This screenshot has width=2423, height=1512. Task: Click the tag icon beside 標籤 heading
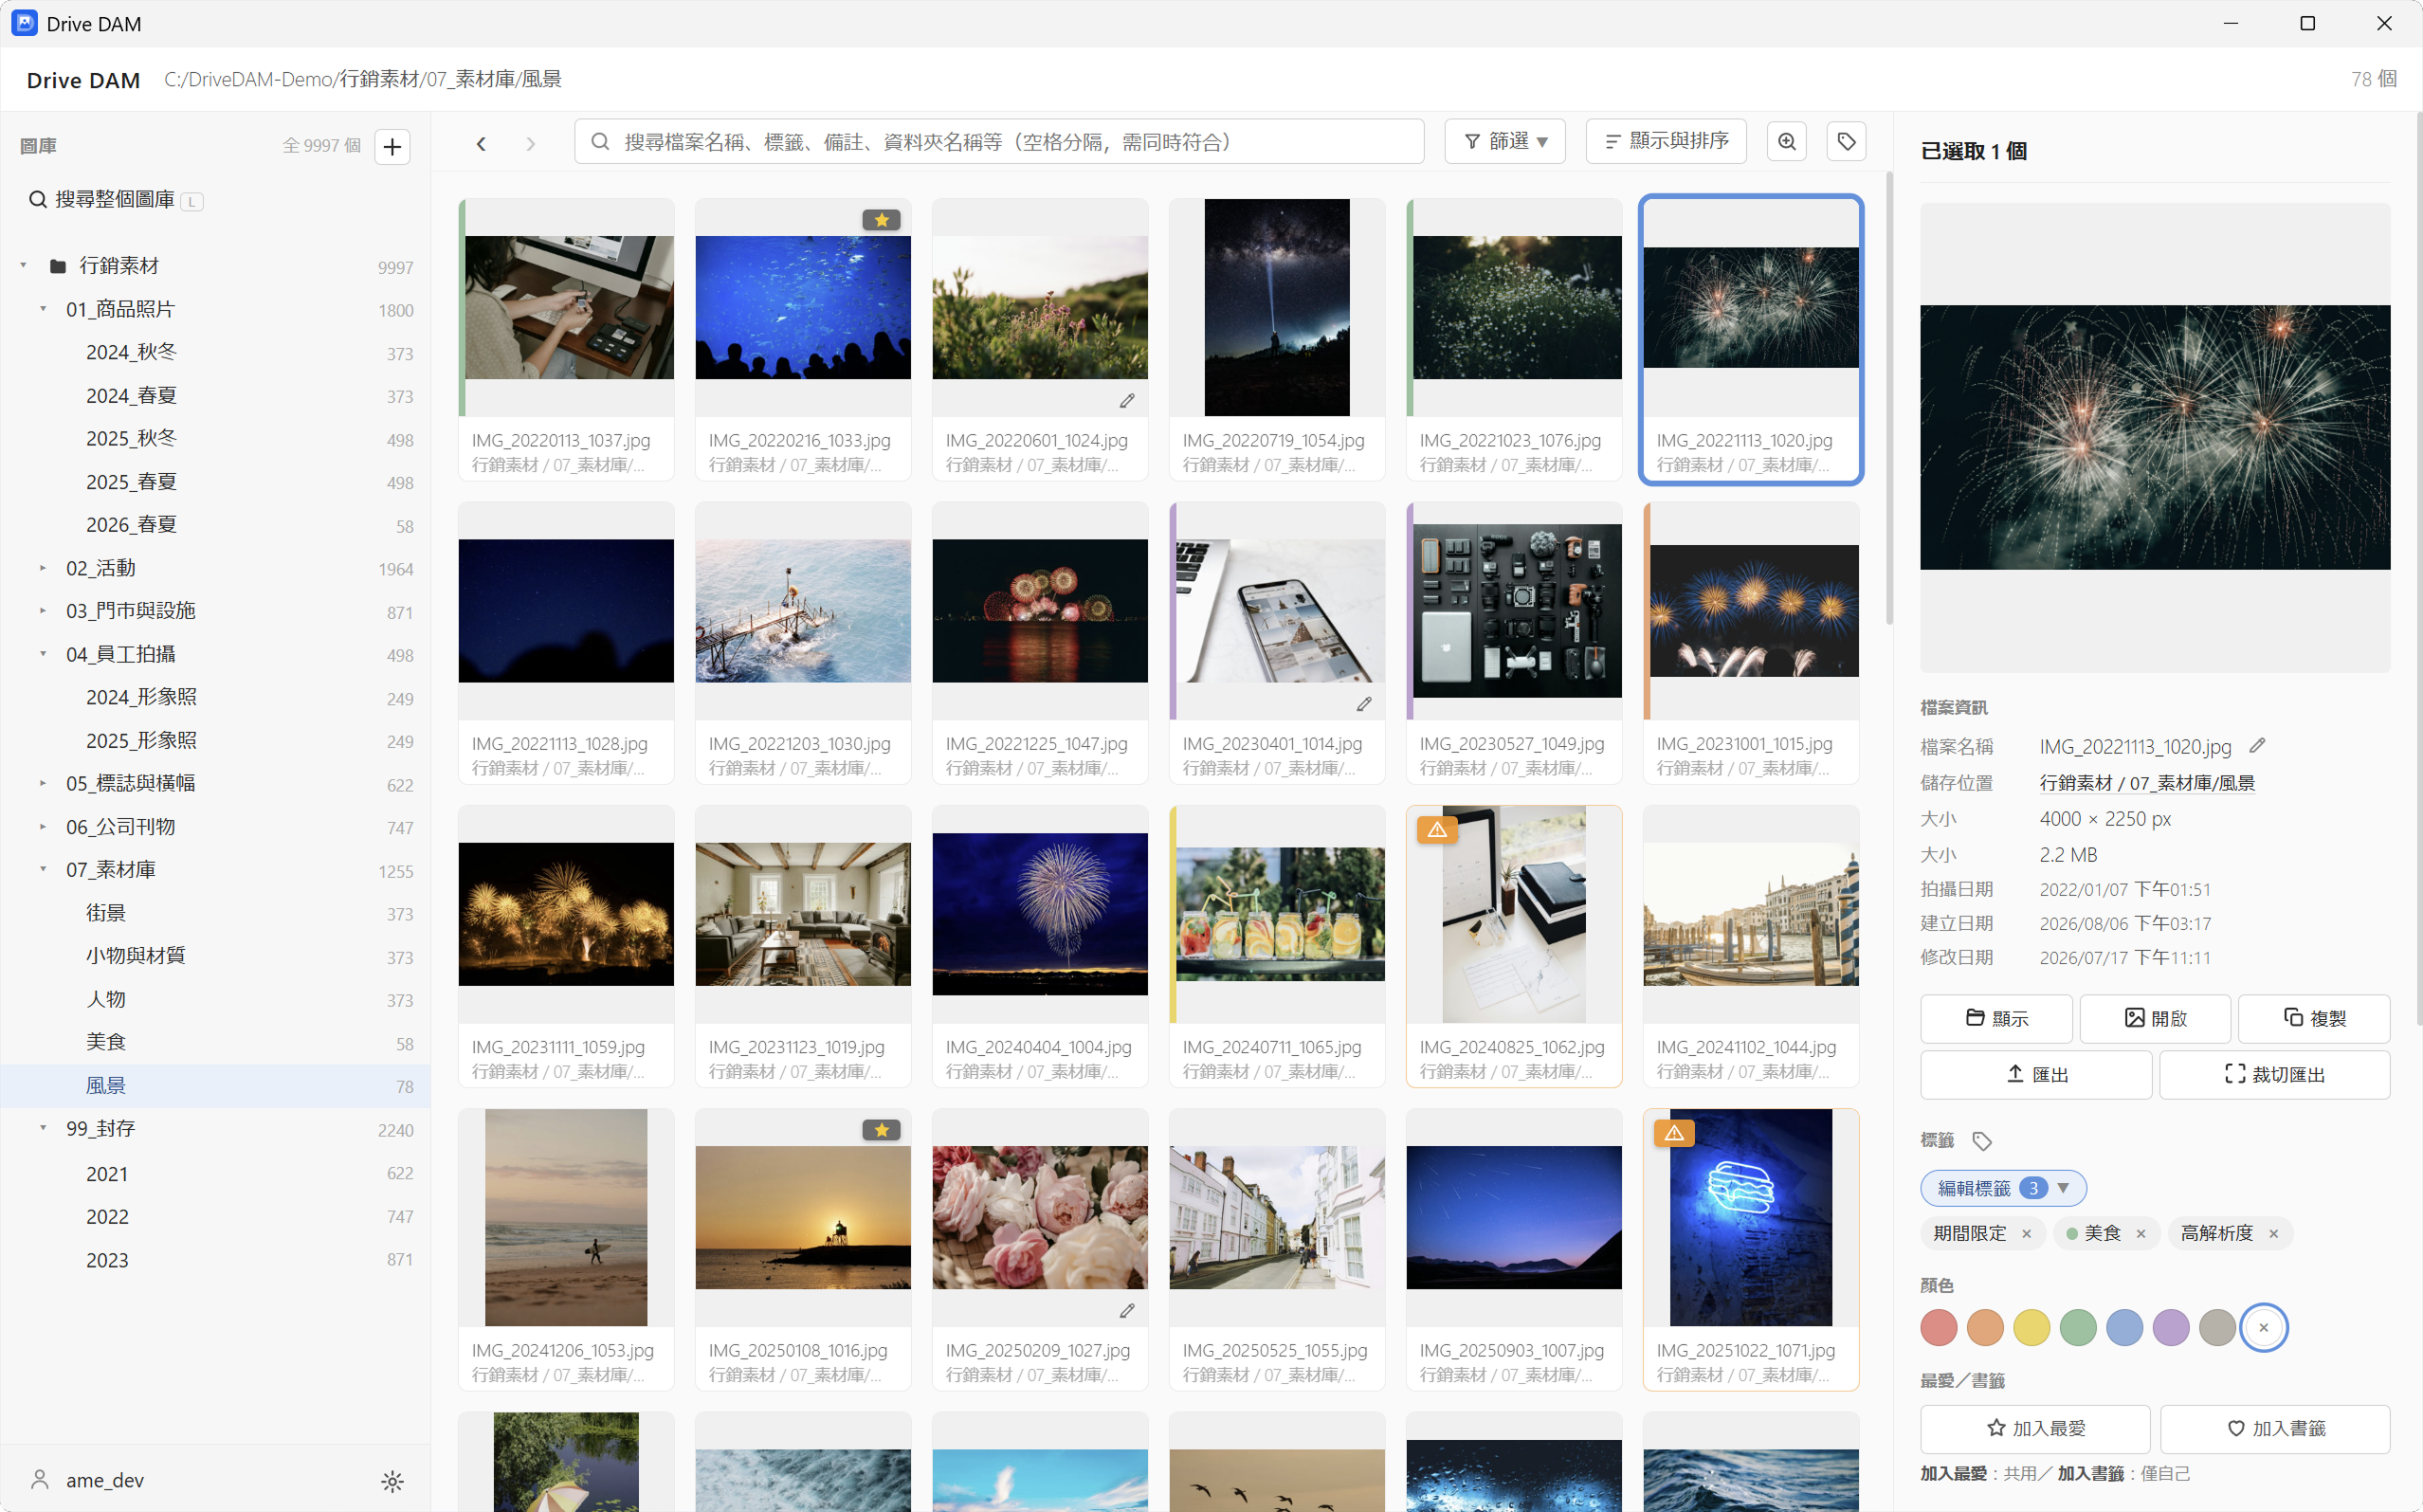pyautogui.click(x=1982, y=1141)
